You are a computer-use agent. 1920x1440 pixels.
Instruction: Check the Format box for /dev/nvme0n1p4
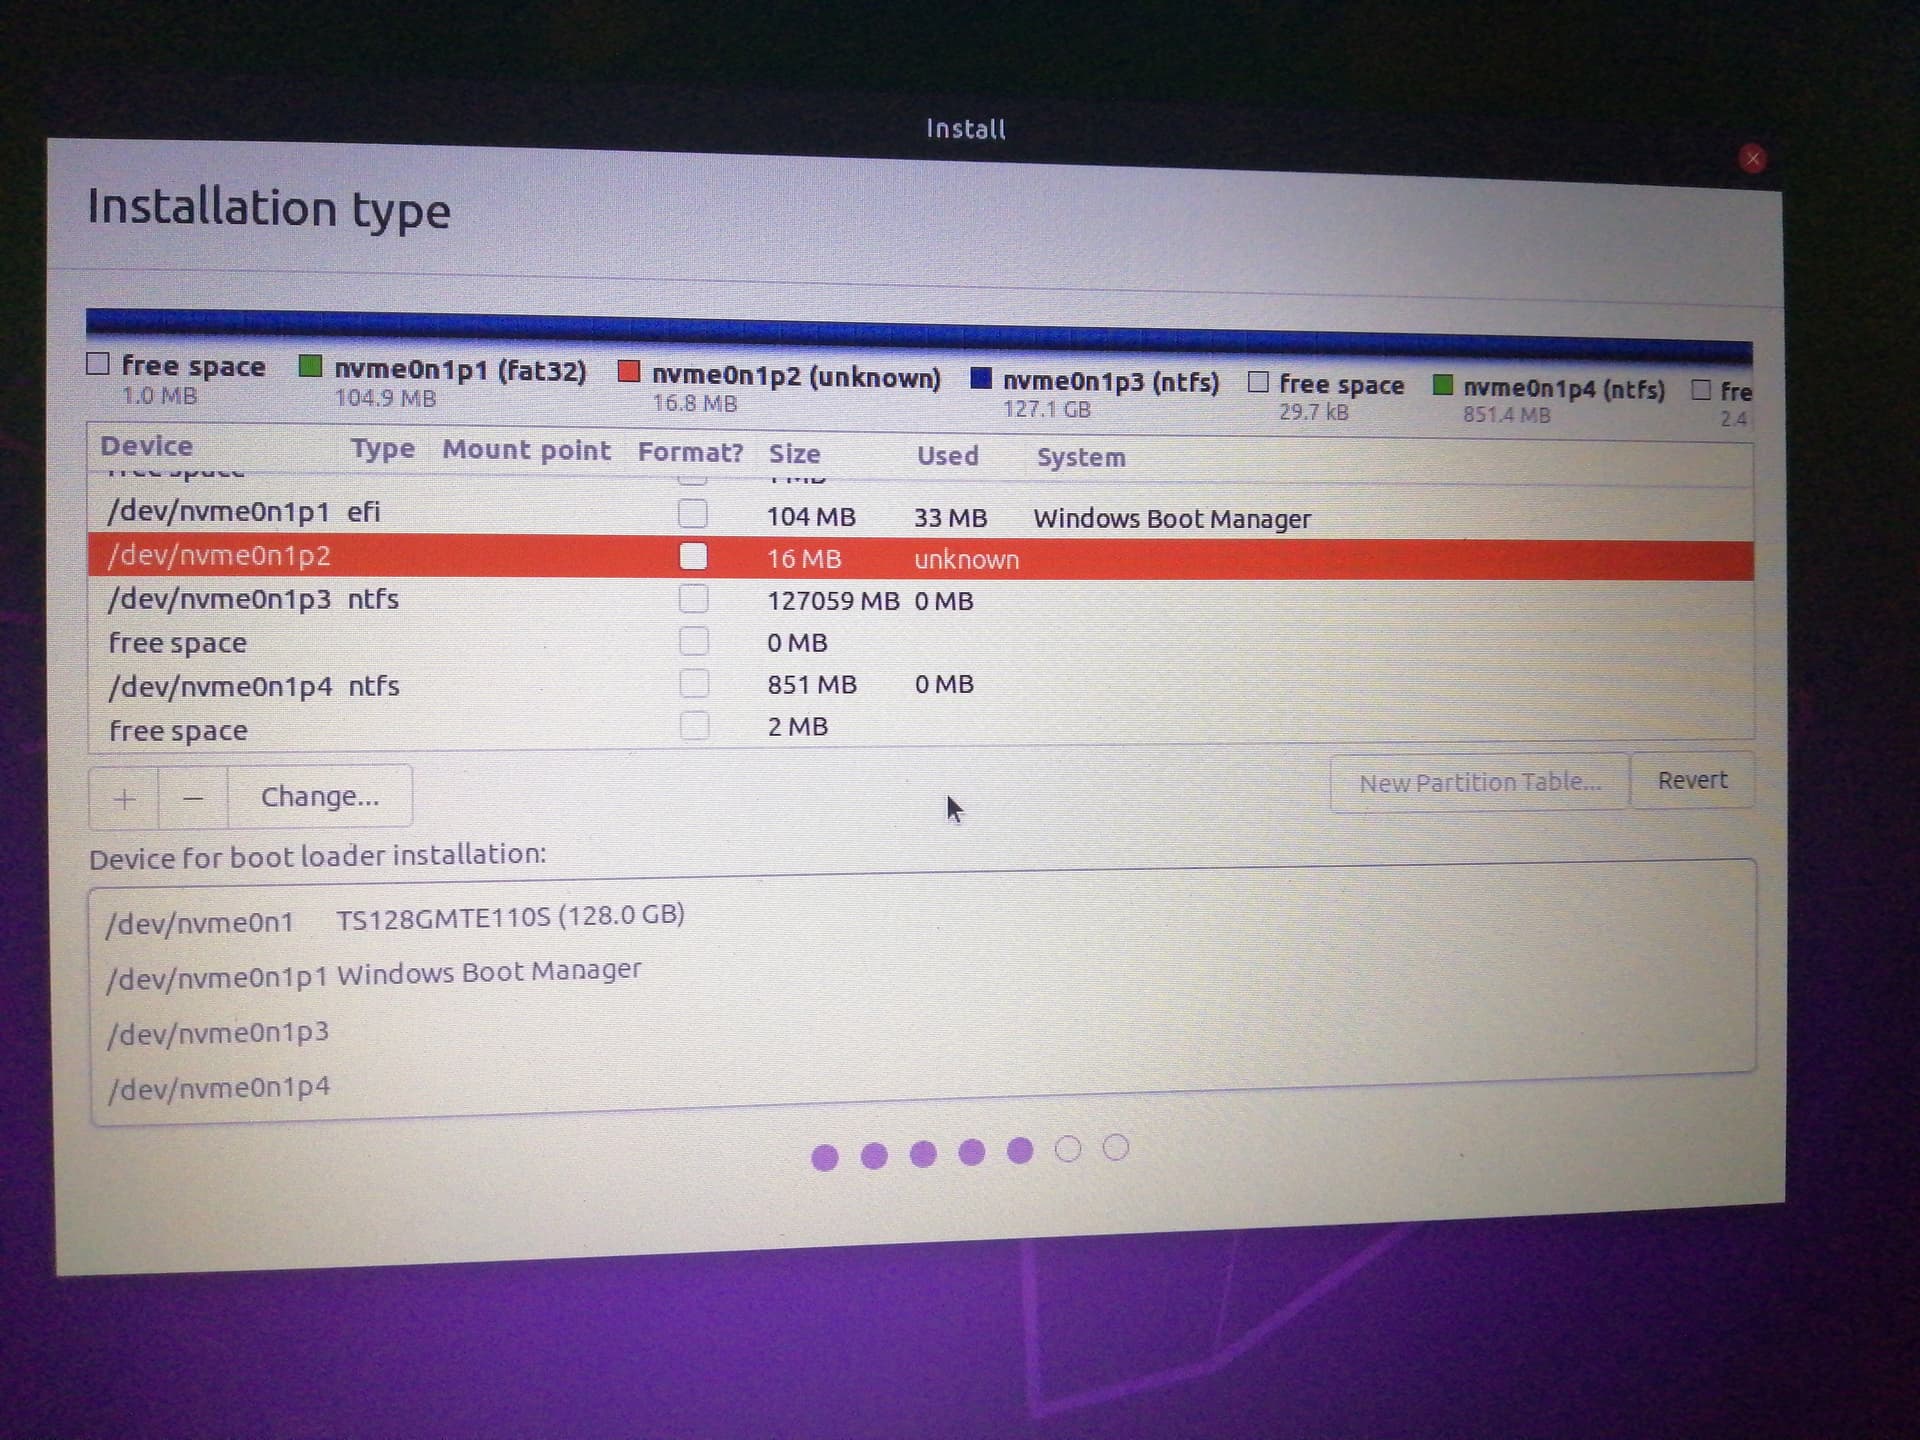pos(695,684)
